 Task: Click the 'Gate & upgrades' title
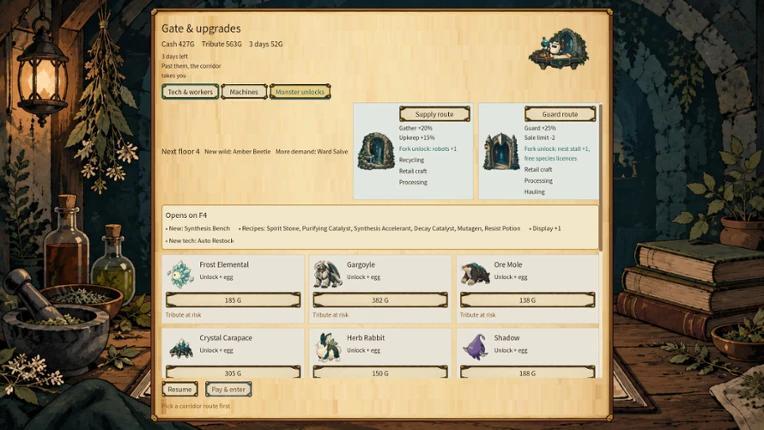click(201, 29)
